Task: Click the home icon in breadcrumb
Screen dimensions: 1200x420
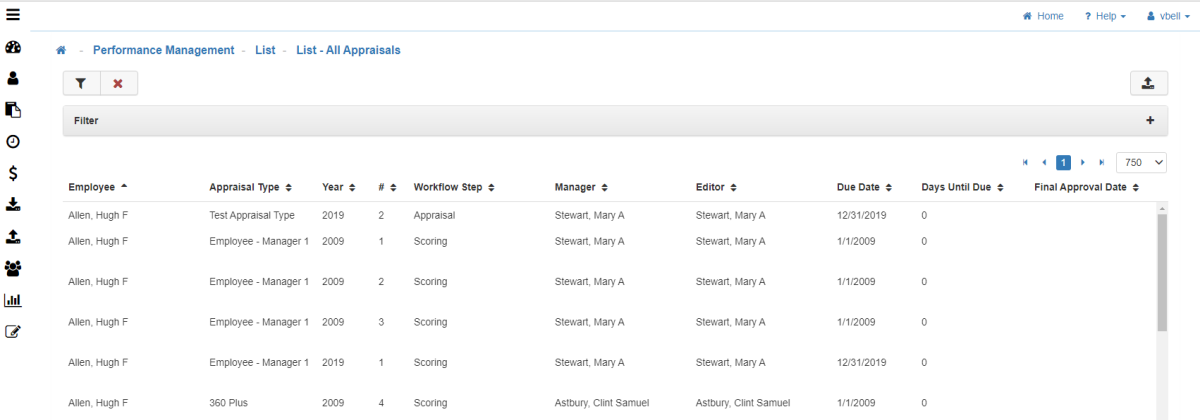Action: tap(61, 50)
